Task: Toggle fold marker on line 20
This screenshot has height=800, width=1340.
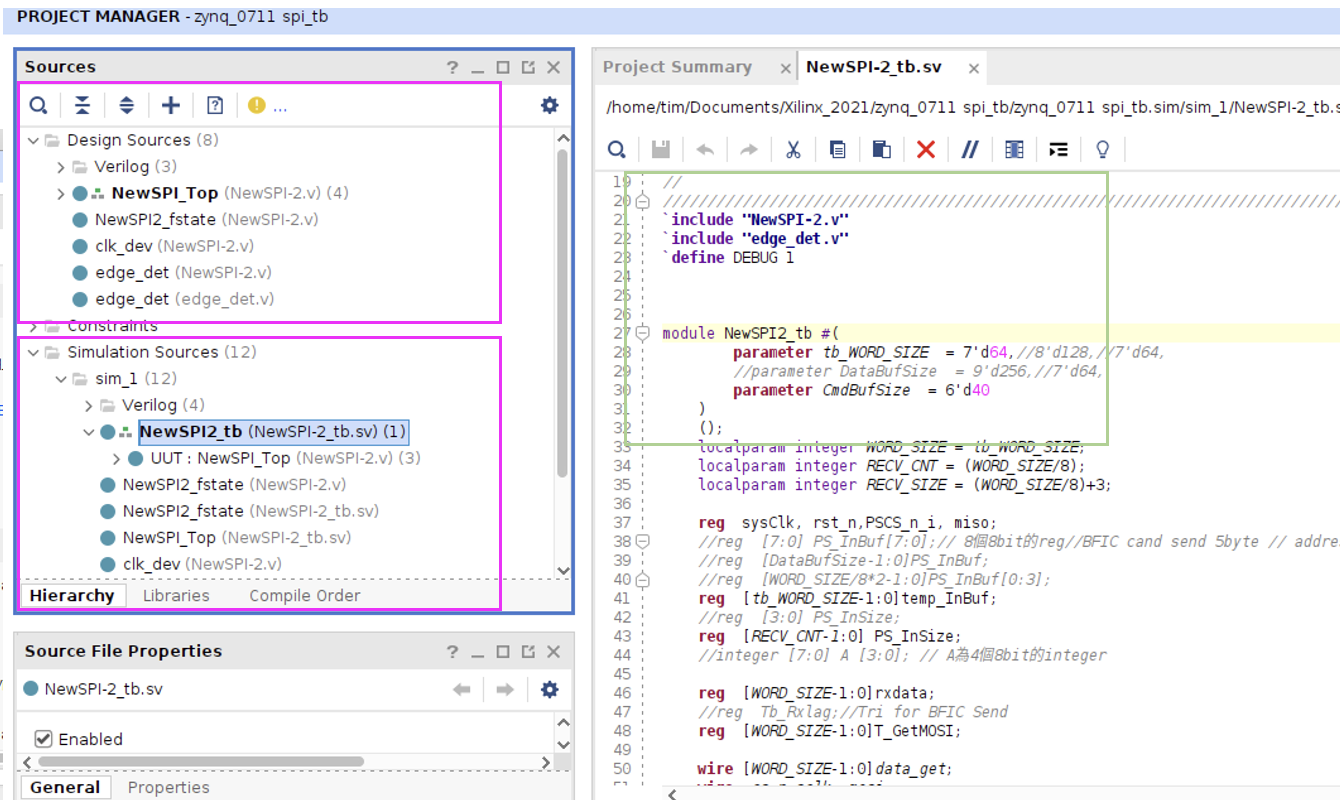Action: pyautogui.click(x=643, y=201)
